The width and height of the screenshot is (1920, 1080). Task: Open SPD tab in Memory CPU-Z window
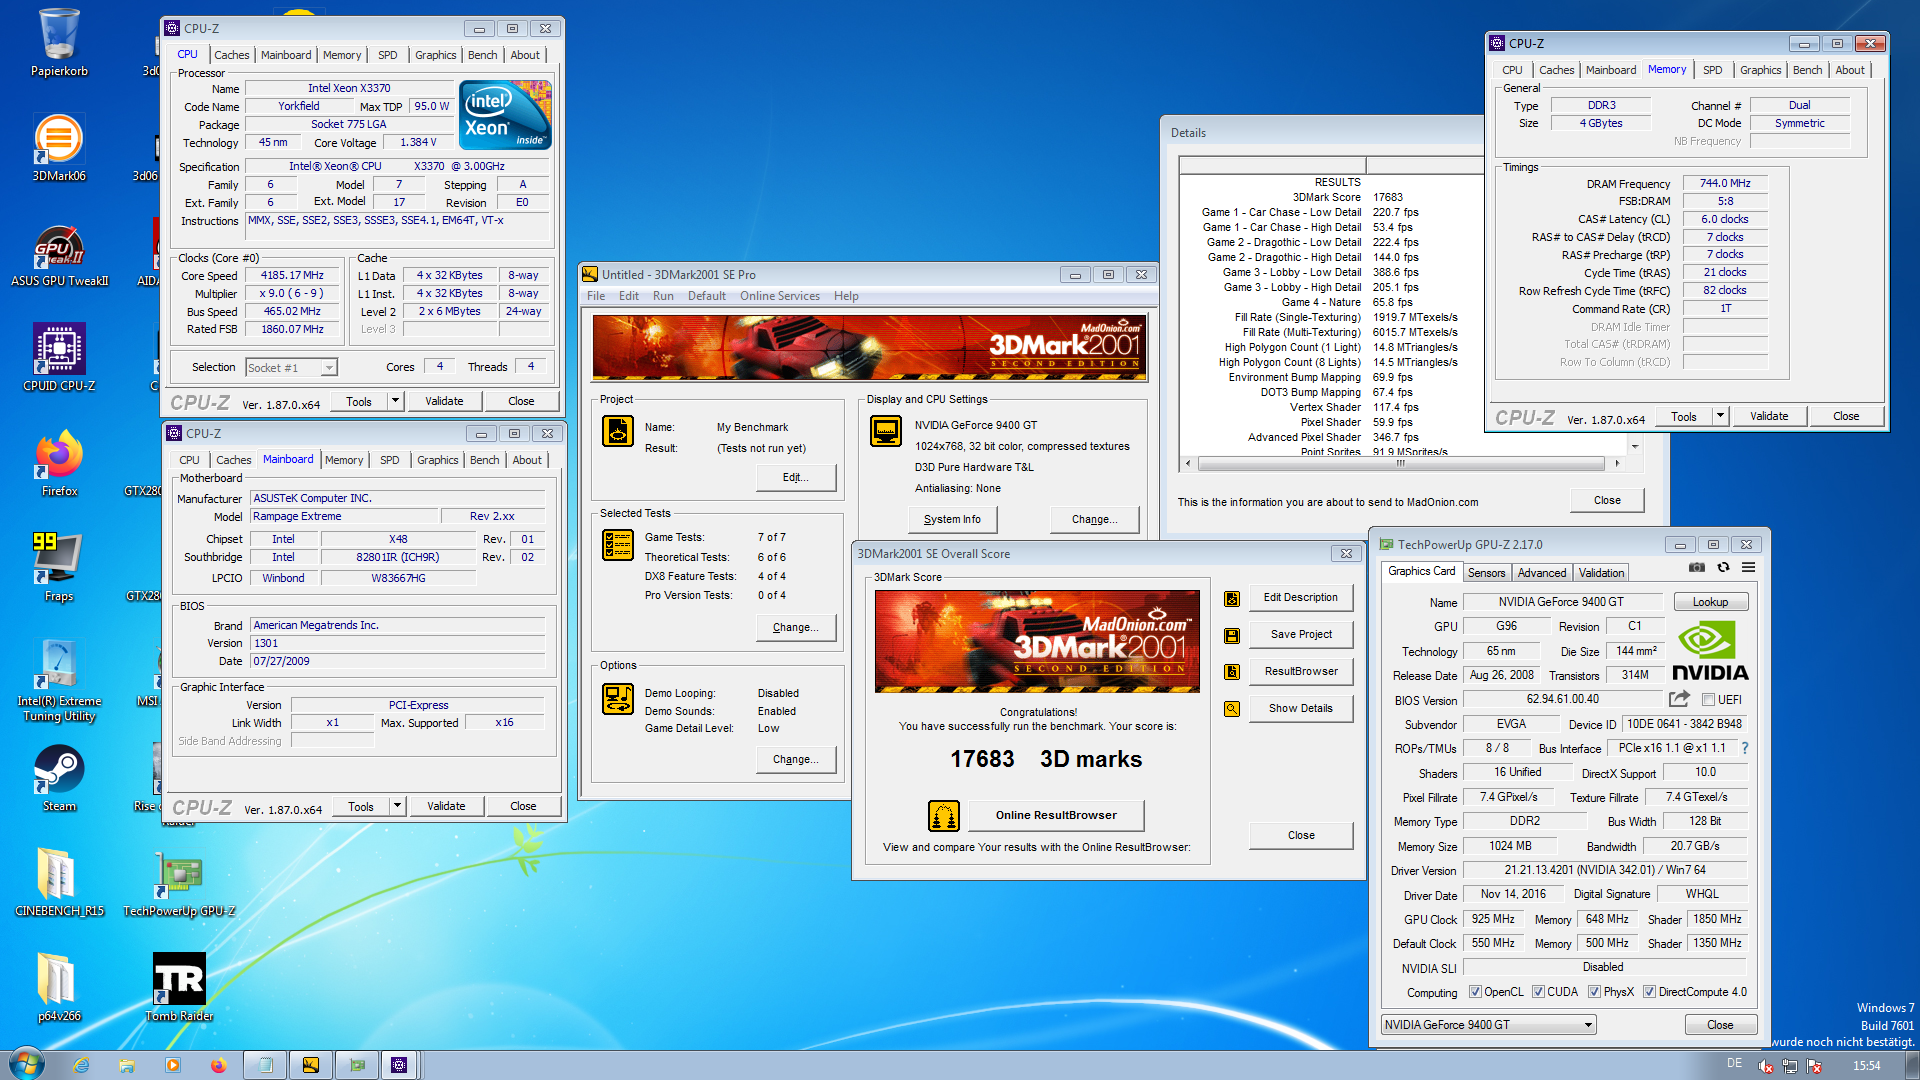point(1712,70)
